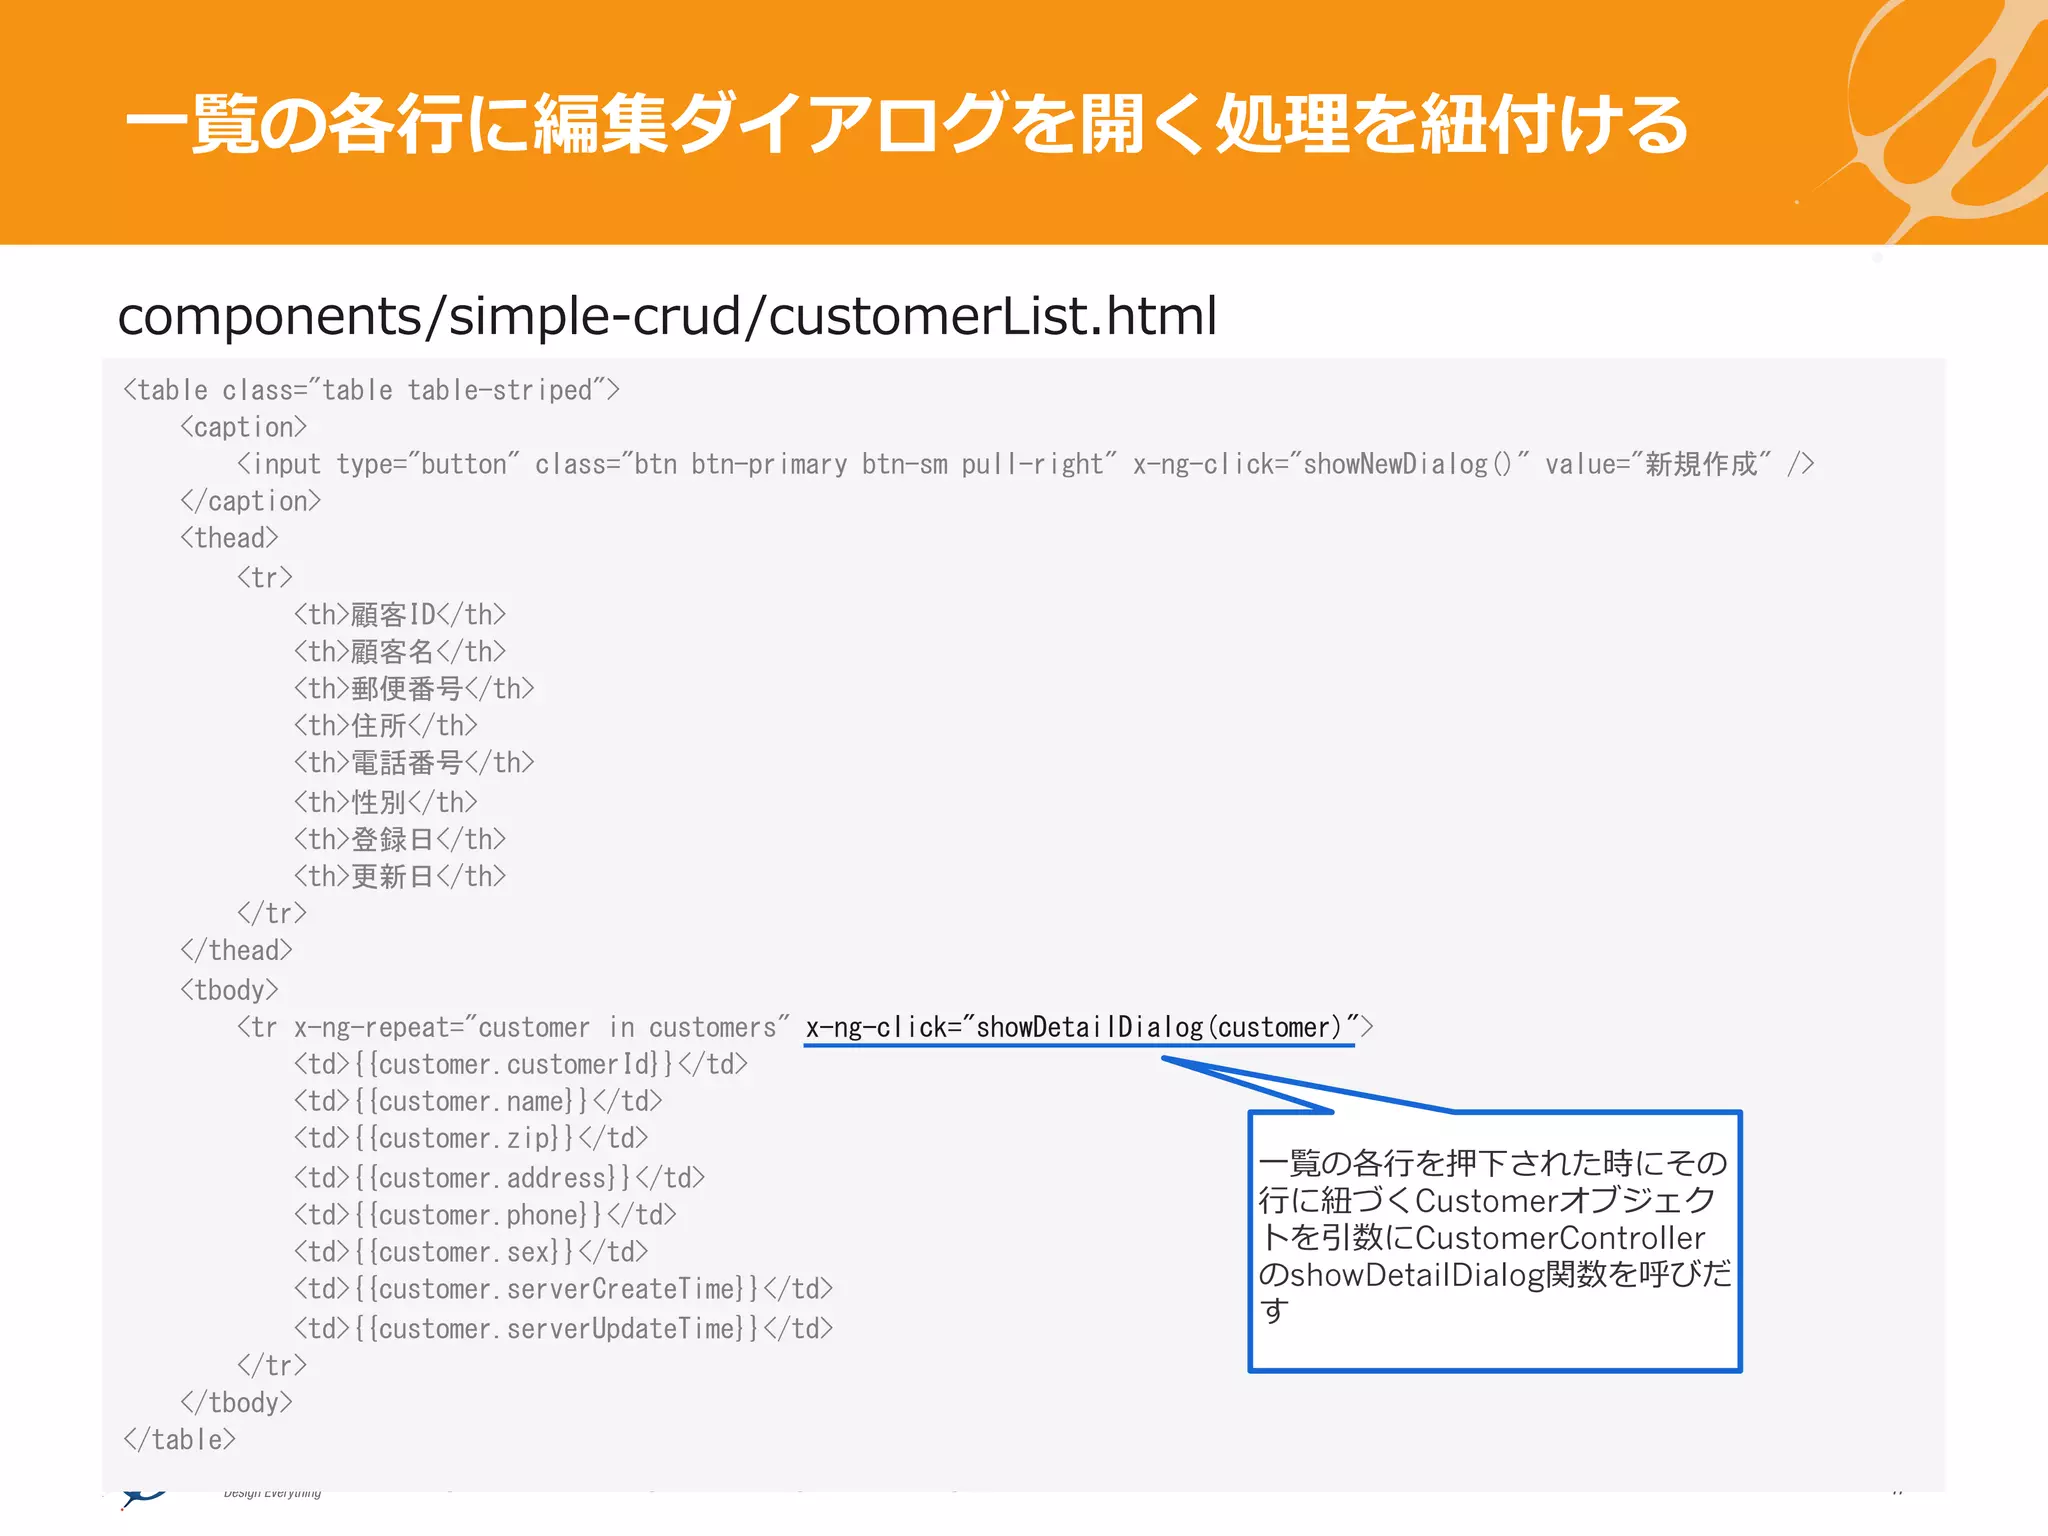Click the <th>更新日</th> line
2048x1536 pixels.
click(400, 876)
